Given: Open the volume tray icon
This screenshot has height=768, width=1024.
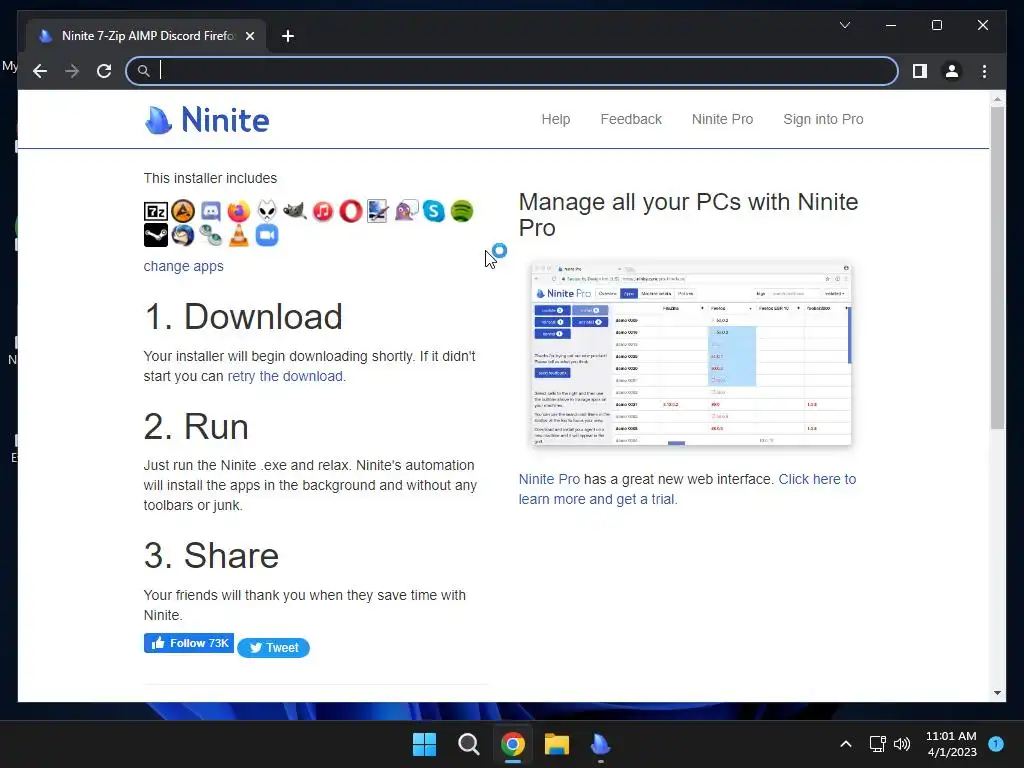Looking at the screenshot, I should tap(902, 744).
